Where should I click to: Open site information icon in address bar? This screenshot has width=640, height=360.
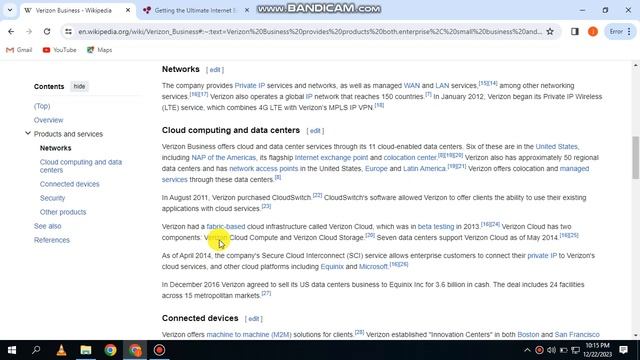coord(68,31)
